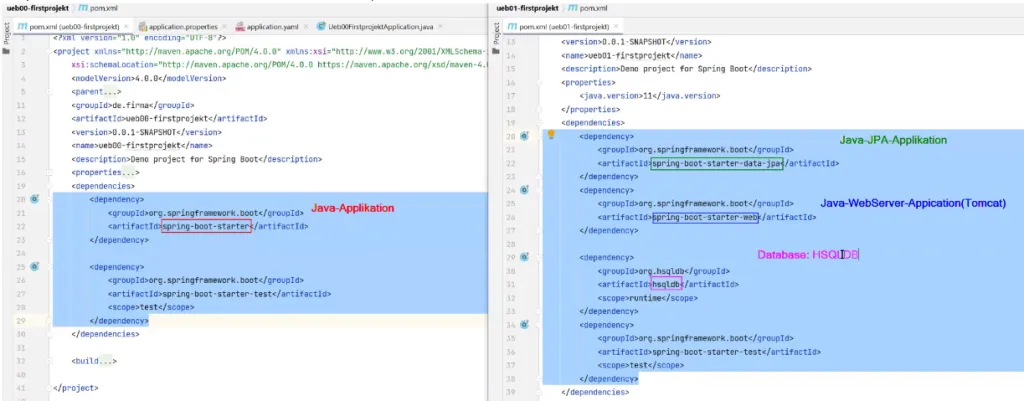Viewport: 1024px width, 401px height.
Task: Click the dependency gutter icon on line 34 of the ueb01 pom.xml
Action: coord(524,325)
